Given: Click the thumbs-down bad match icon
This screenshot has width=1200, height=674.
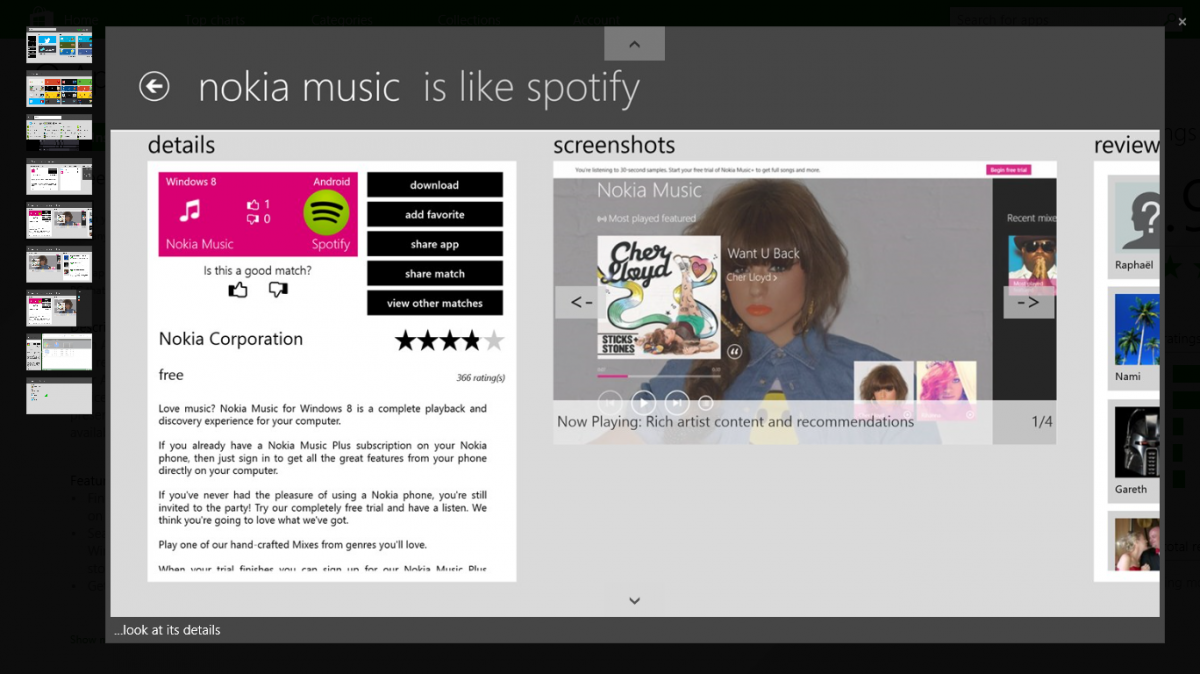Looking at the screenshot, I should pyautogui.click(x=278, y=290).
